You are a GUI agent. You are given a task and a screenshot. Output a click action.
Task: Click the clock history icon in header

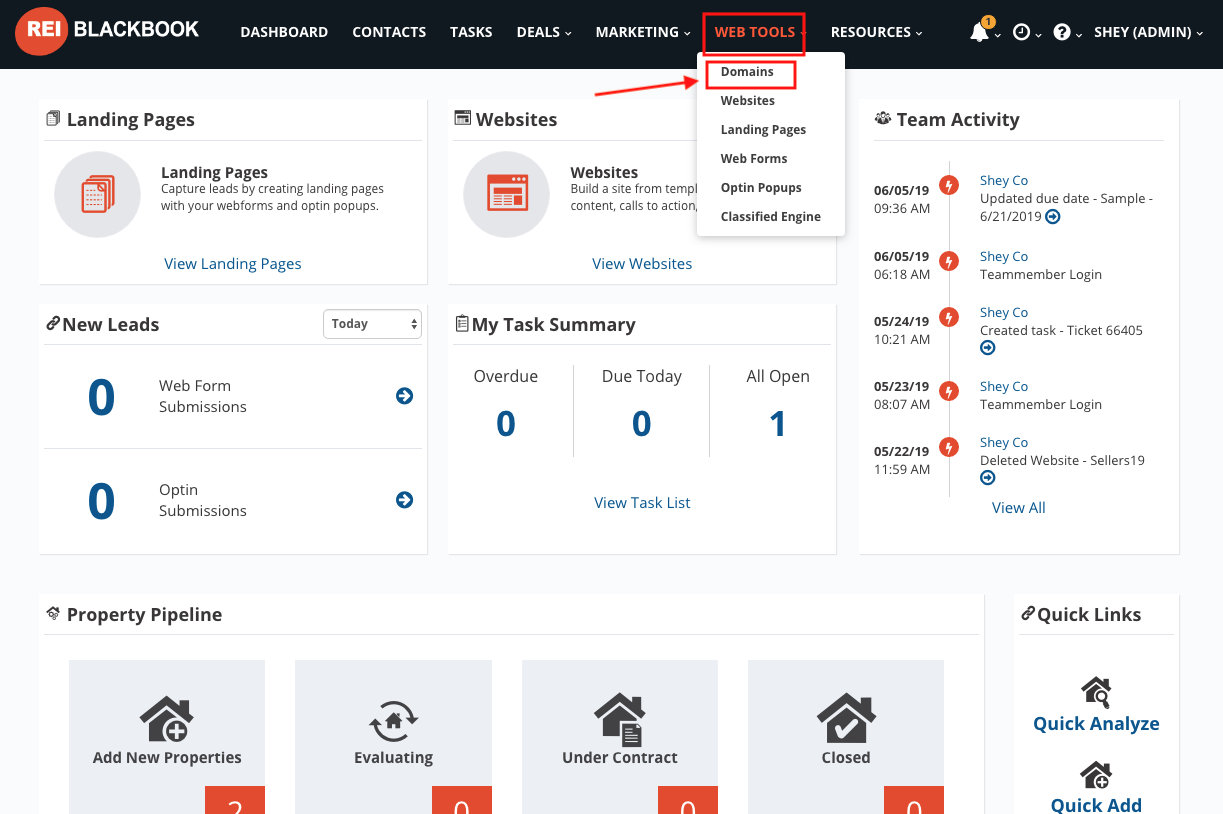[1021, 32]
